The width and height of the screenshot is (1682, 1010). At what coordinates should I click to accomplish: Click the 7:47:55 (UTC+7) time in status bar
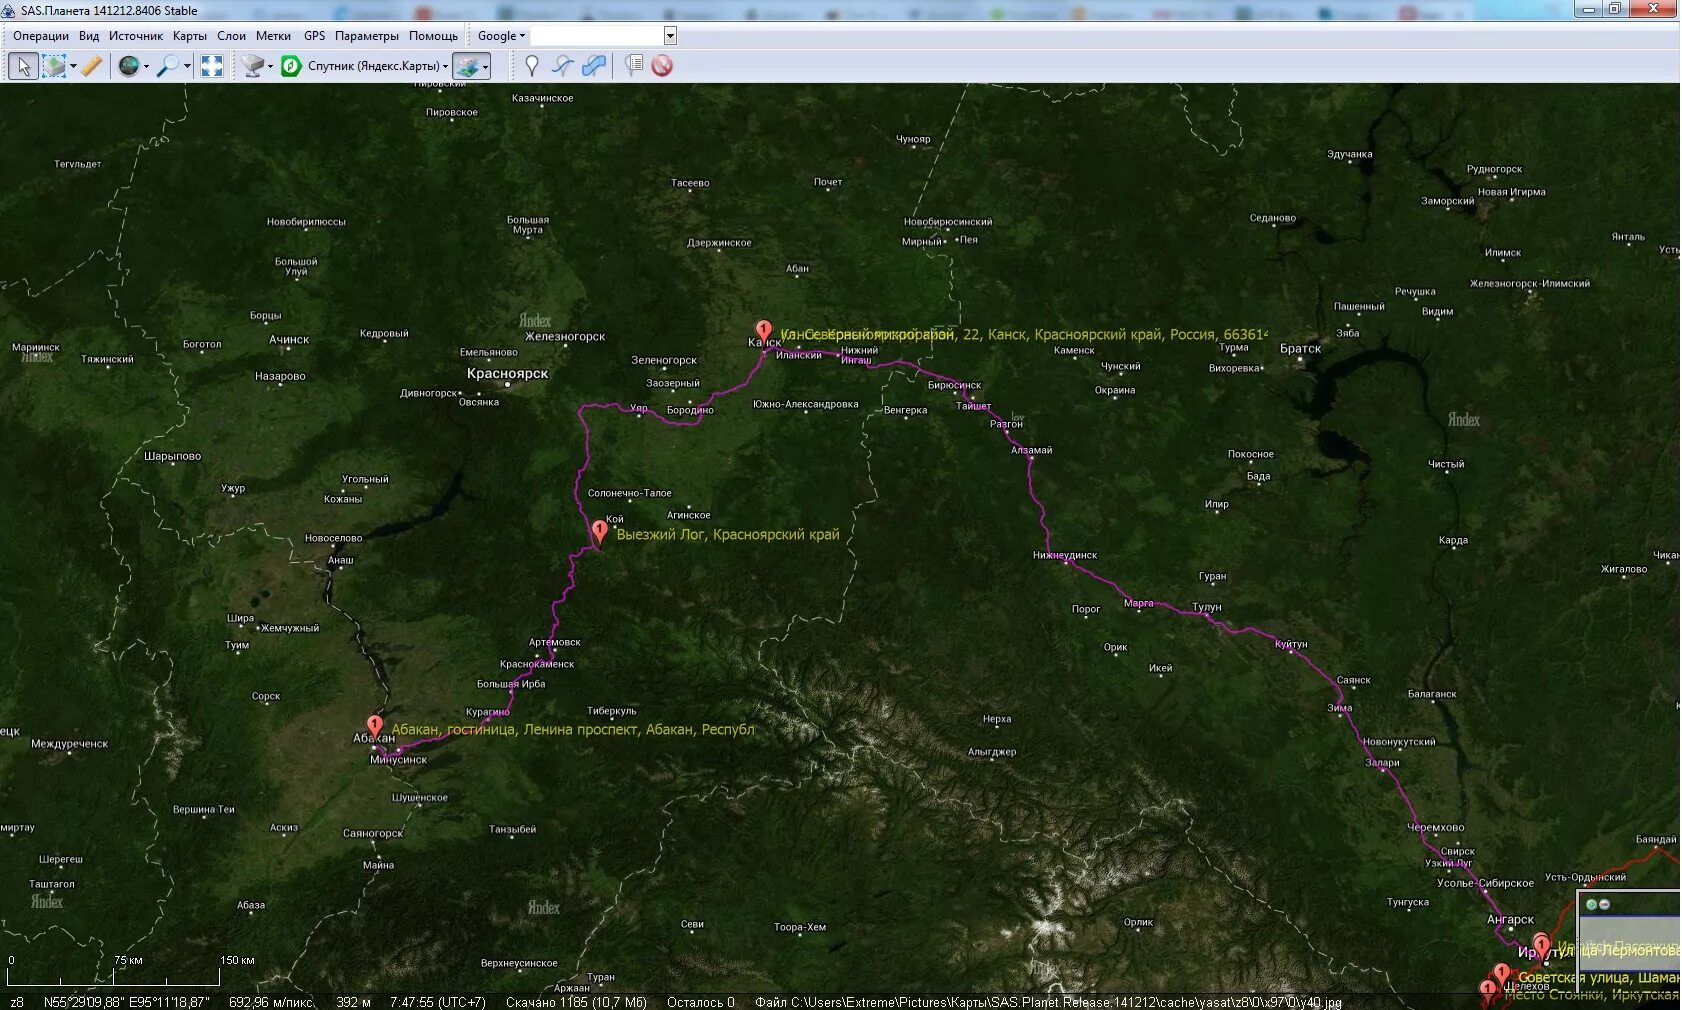click(437, 1002)
